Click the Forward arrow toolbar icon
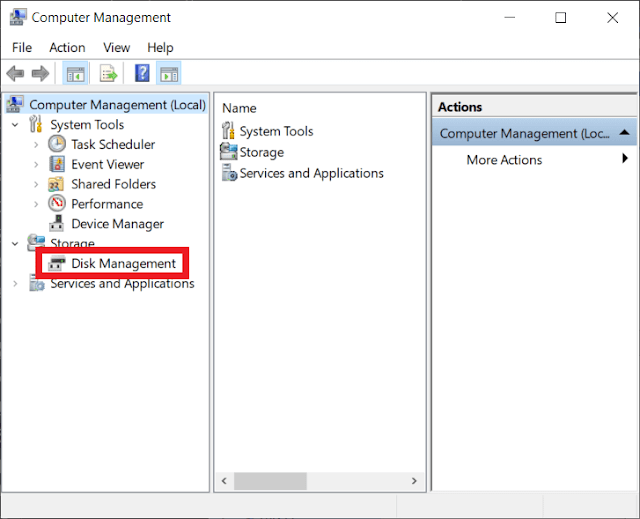Screen dimensions: 640x519 pos(40,74)
